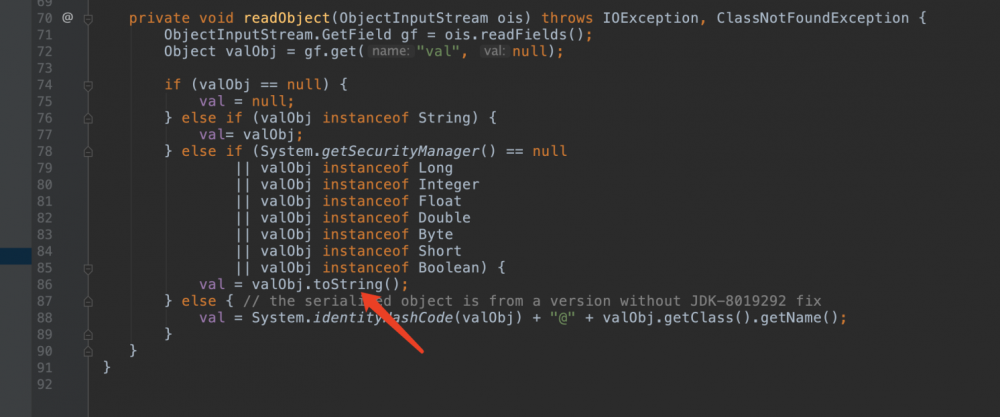Select the blue highlighted row in left panel
The height and width of the screenshot is (417, 1000).
(15, 257)
